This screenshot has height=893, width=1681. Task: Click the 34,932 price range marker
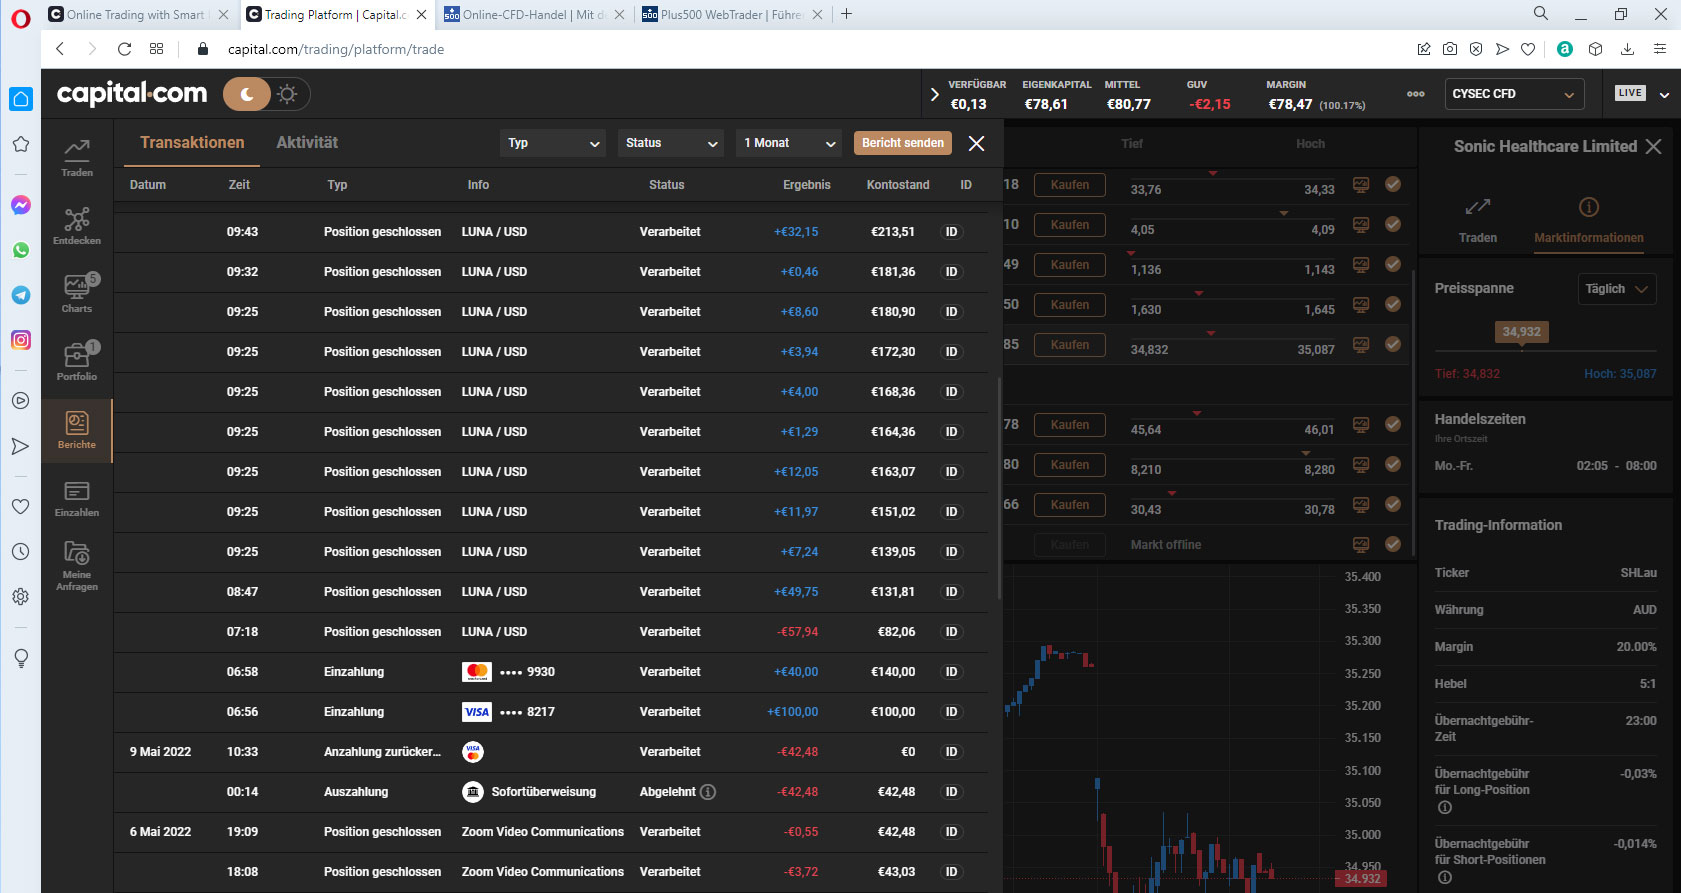click(x=1521, y=332)
